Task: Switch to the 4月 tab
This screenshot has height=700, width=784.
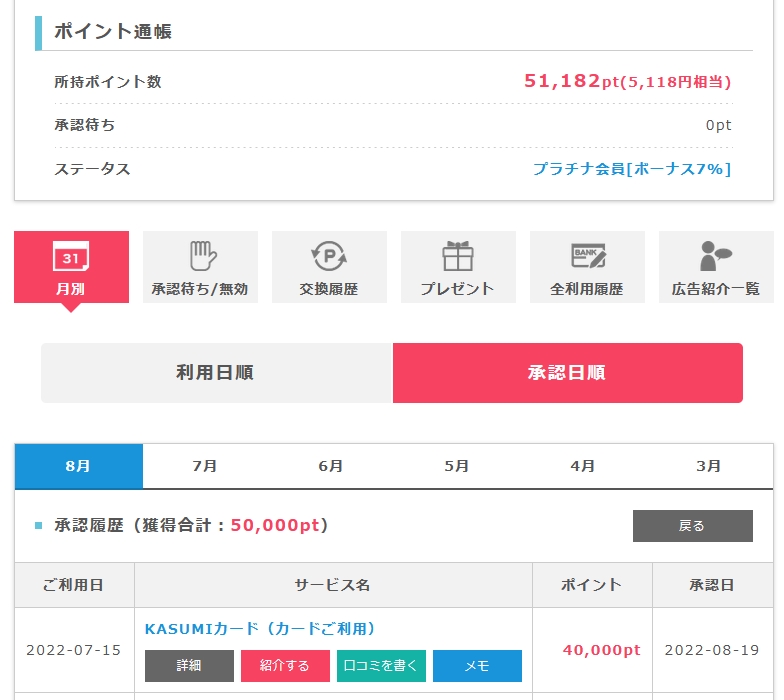Action: click(583, 466)
